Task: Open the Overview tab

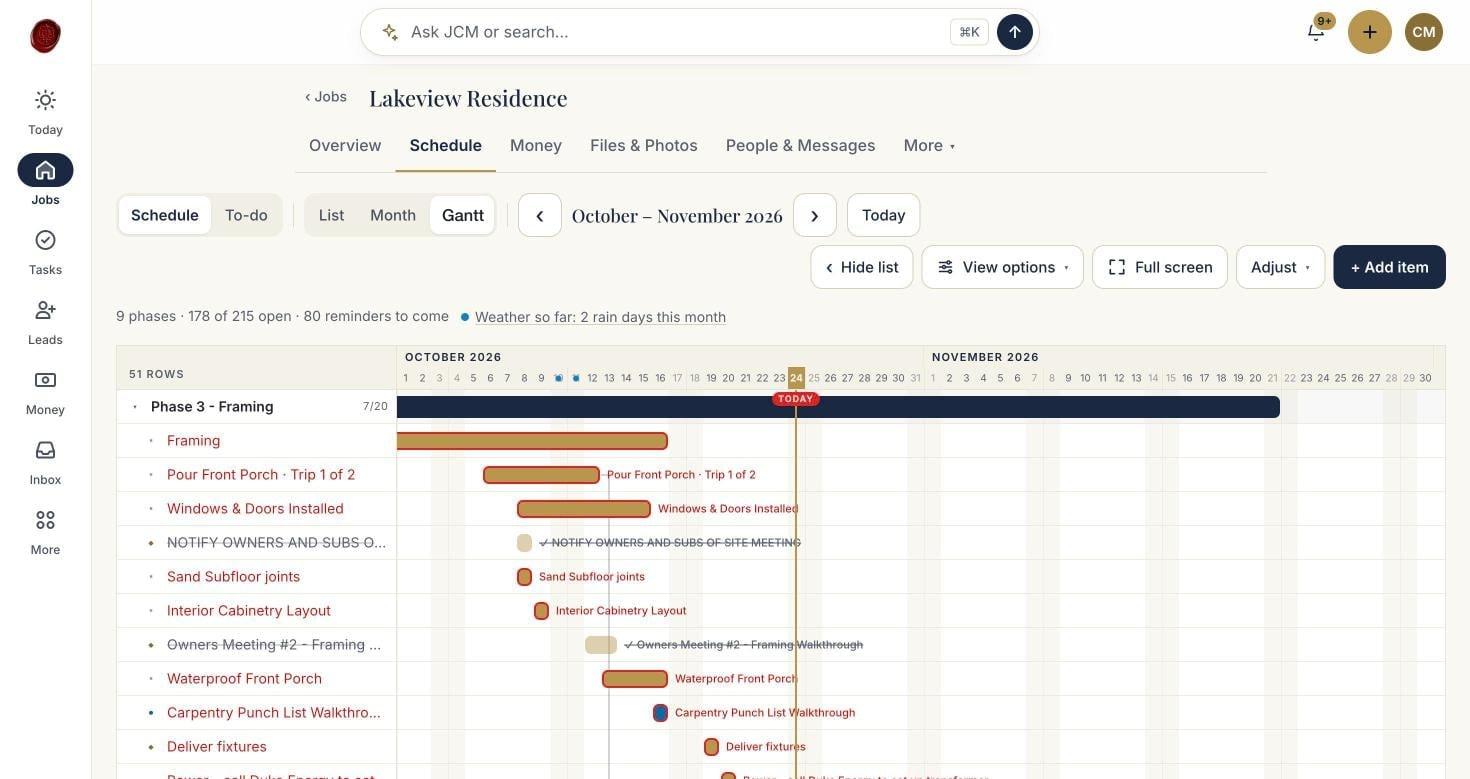Action: tap(345, 145)
